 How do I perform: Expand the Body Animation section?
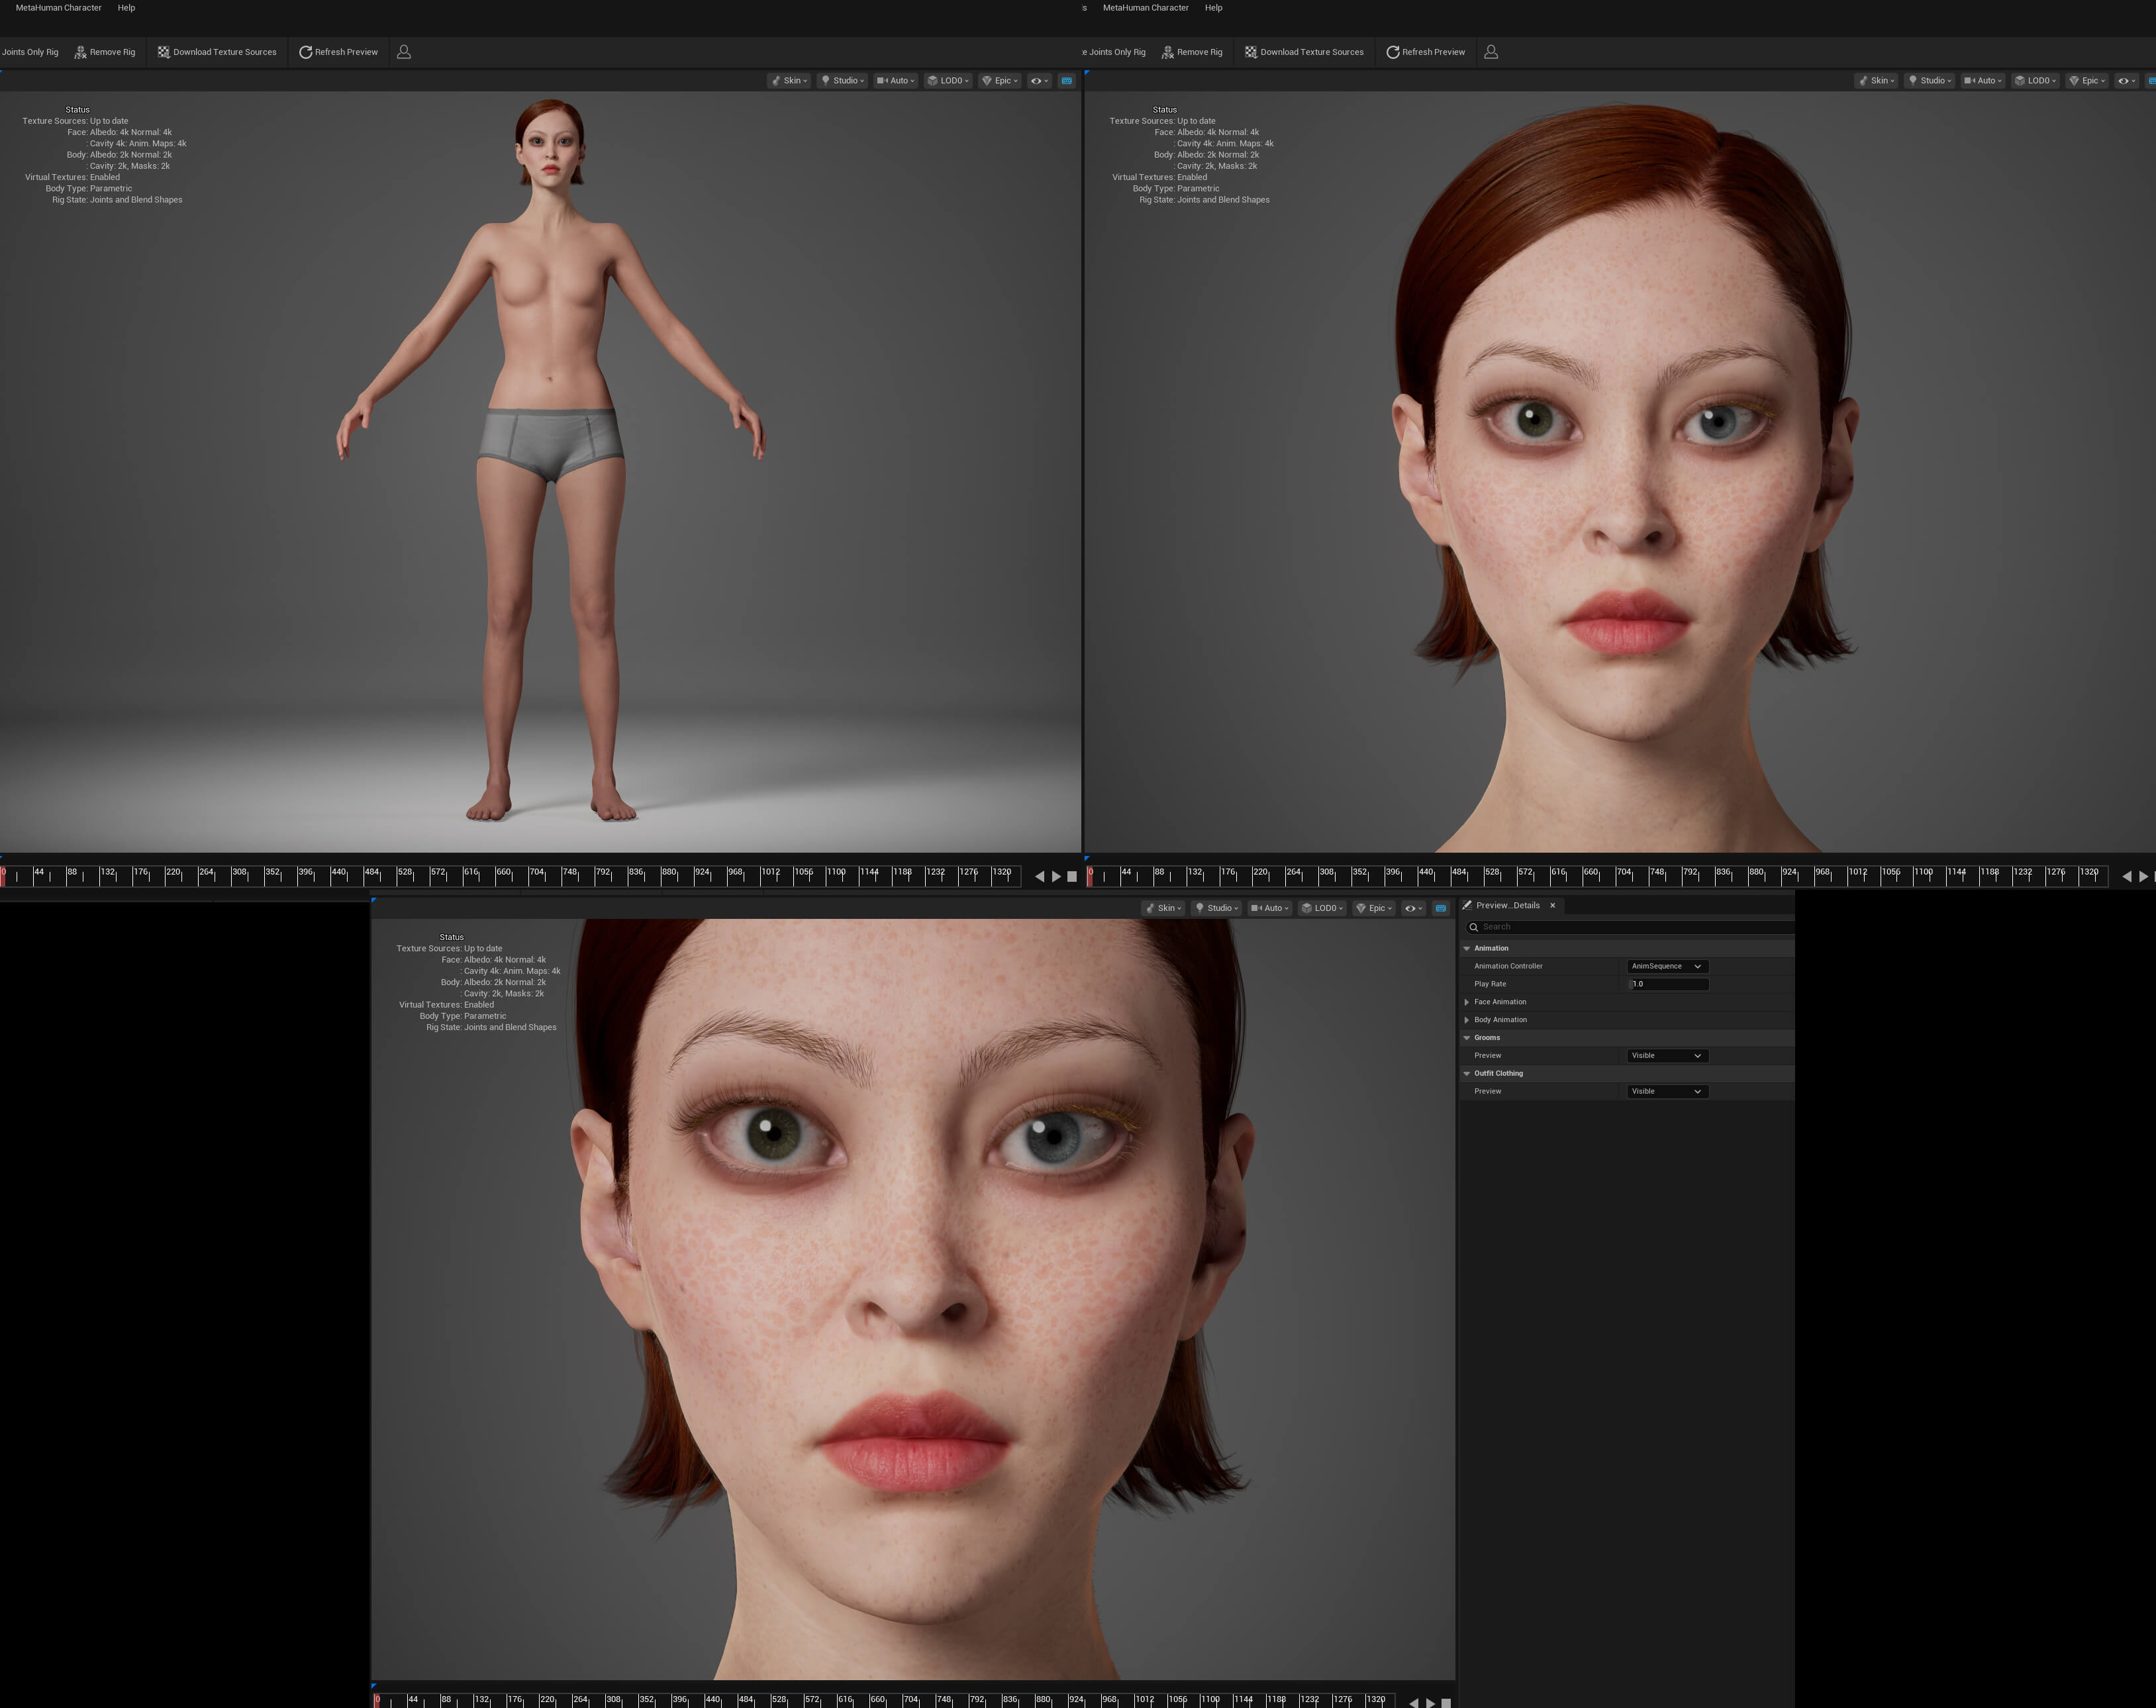pos(1467,1020)
